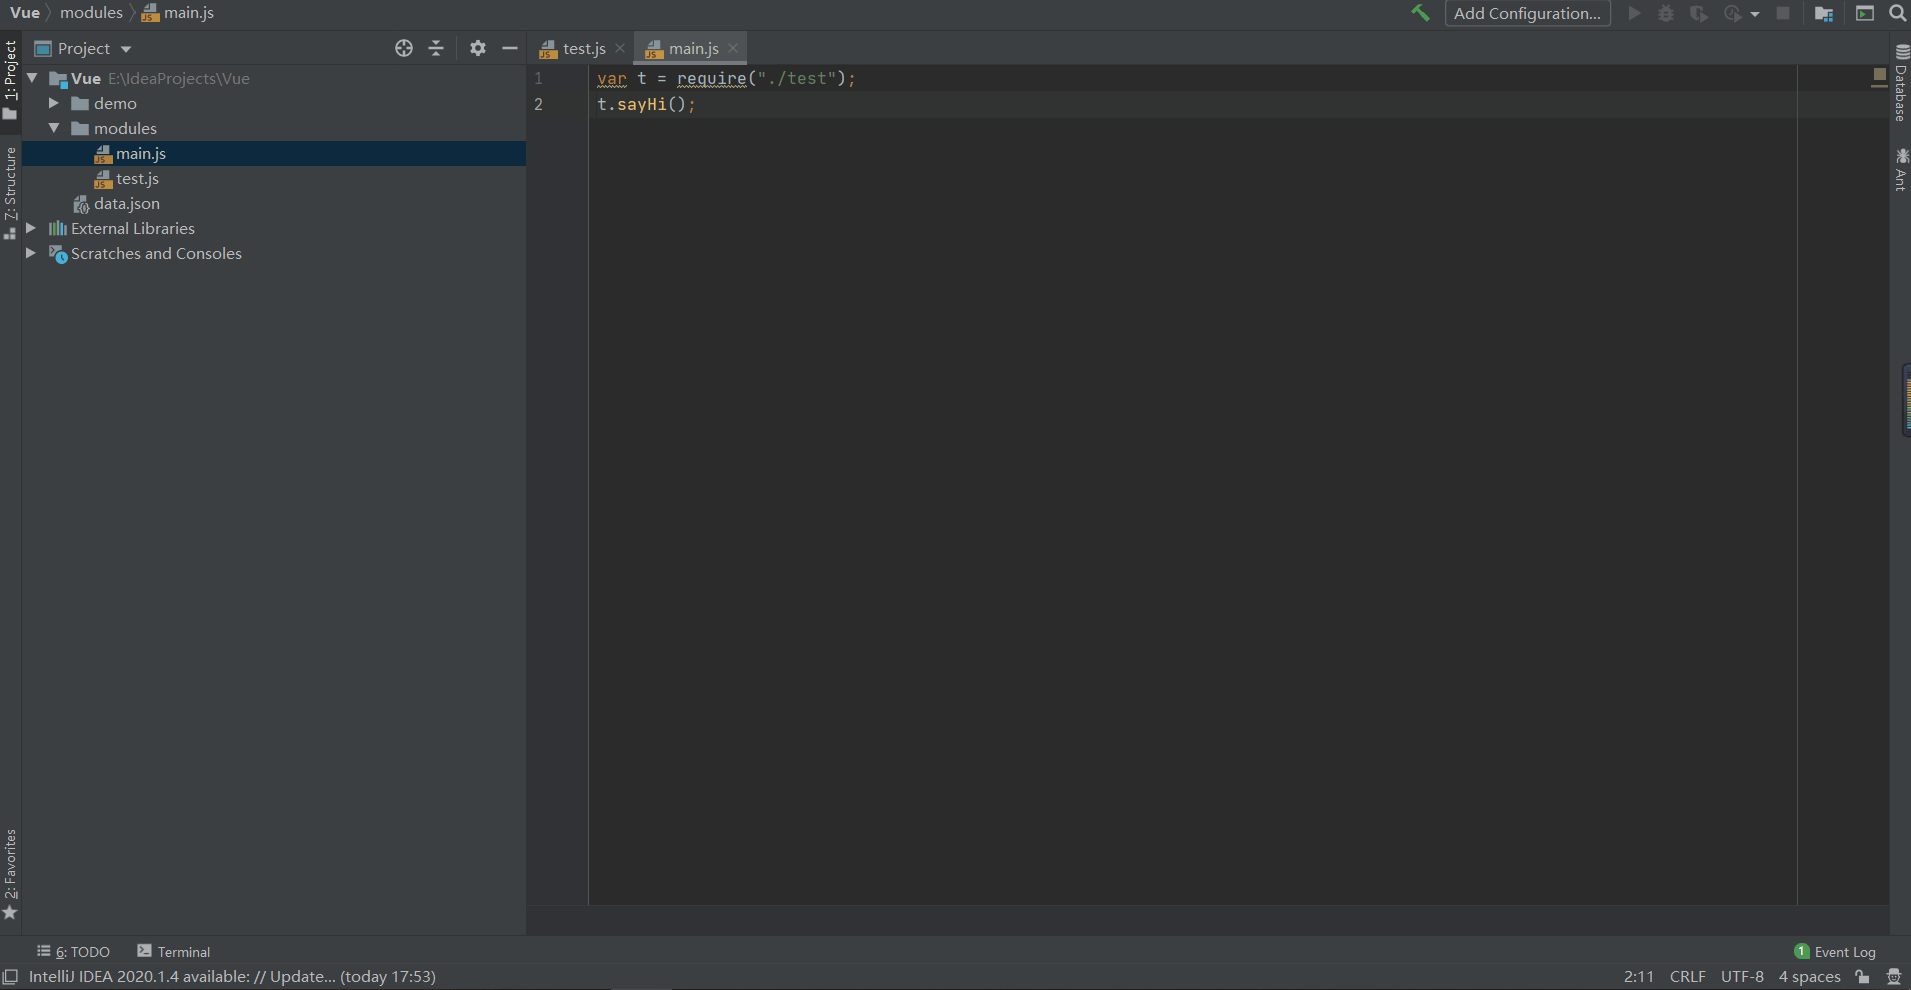Select the demo folder row

(x=274, y=103)
